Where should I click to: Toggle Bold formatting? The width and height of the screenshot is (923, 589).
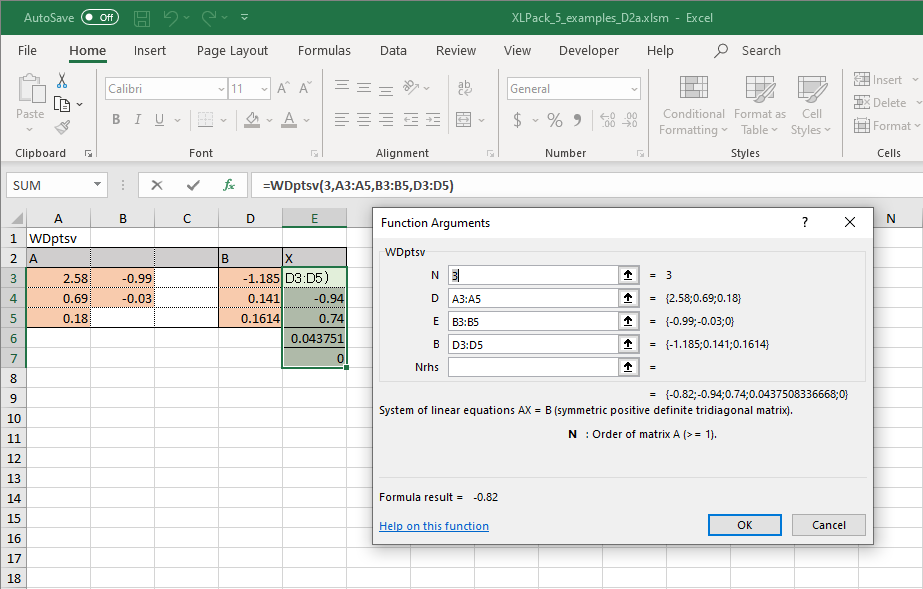(x=116, y=120)
